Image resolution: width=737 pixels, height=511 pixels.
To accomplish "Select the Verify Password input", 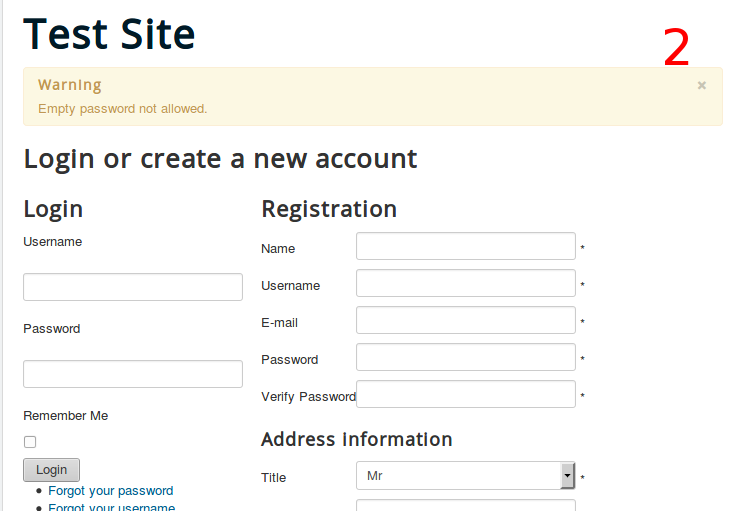I will point(466,394).
